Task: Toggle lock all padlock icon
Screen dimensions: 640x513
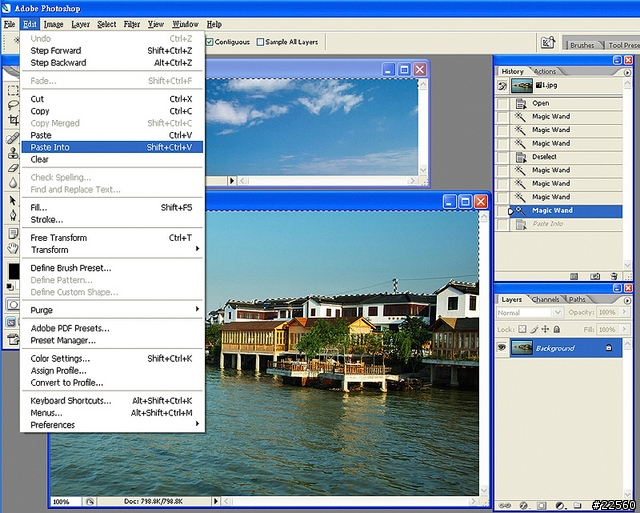Action: pos(557,329)
